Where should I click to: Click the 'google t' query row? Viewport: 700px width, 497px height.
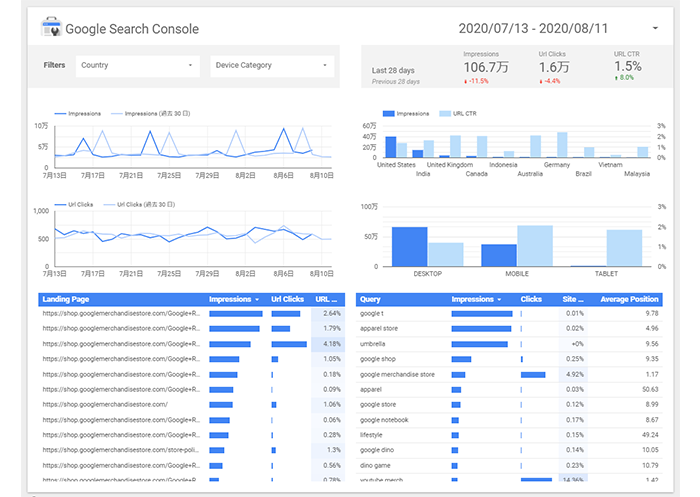click(x=509, y=313)
